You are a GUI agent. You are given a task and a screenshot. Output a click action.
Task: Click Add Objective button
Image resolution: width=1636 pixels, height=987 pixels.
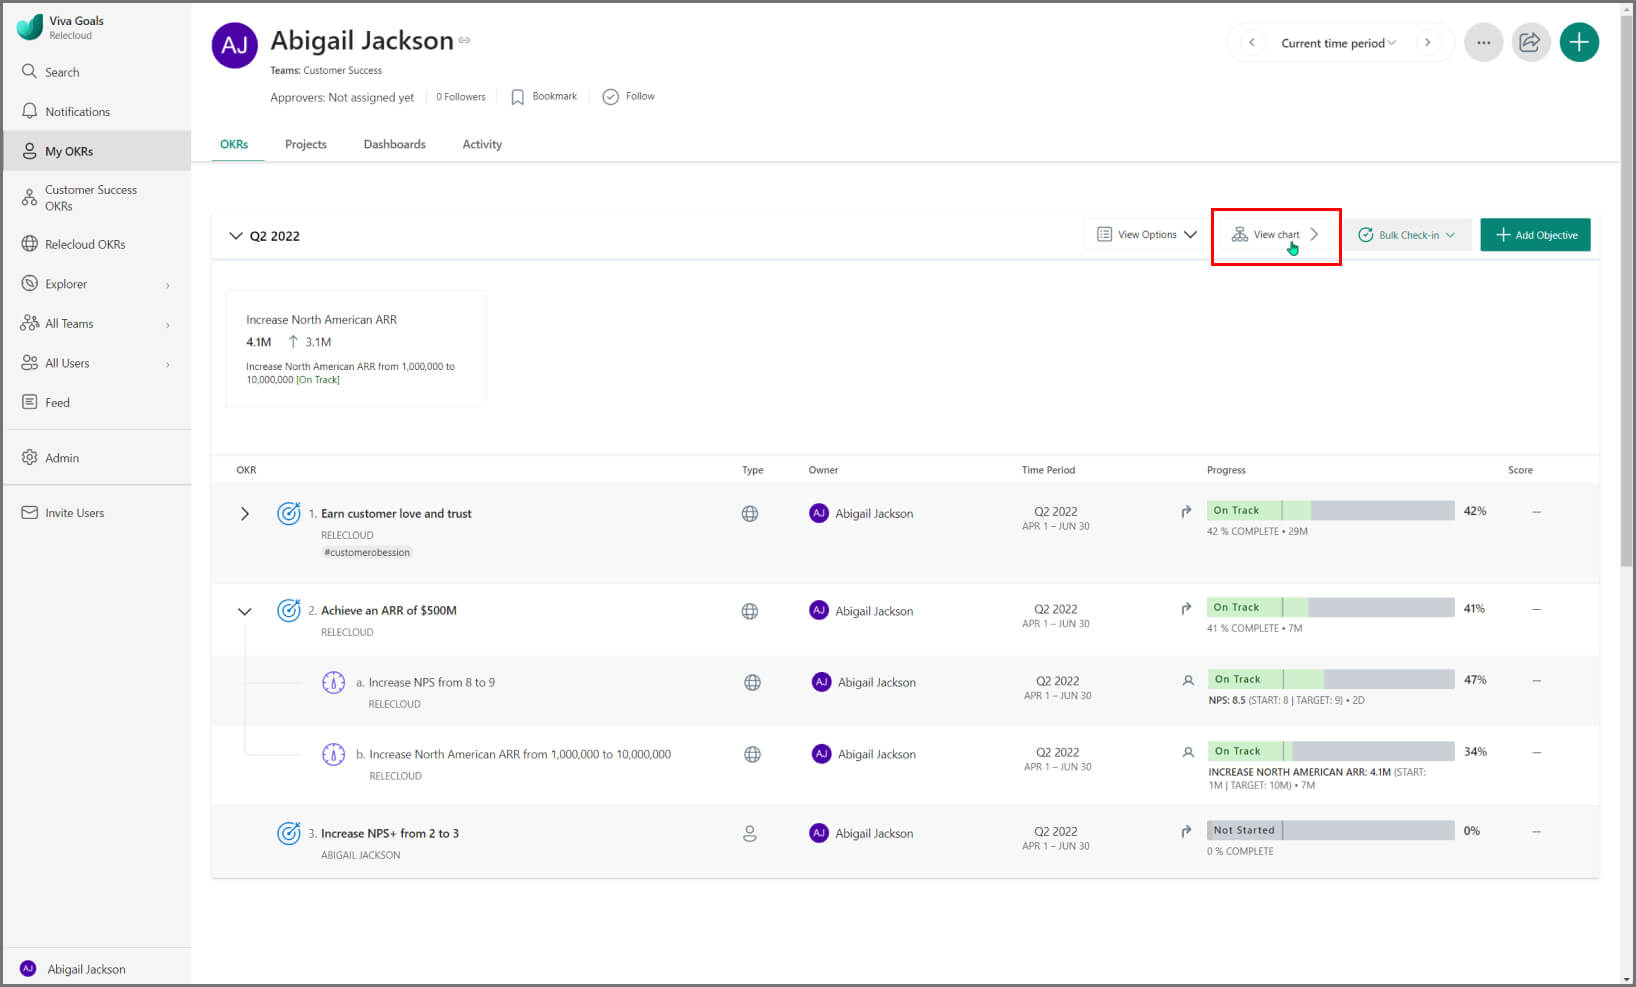(x=1535, y=235)
